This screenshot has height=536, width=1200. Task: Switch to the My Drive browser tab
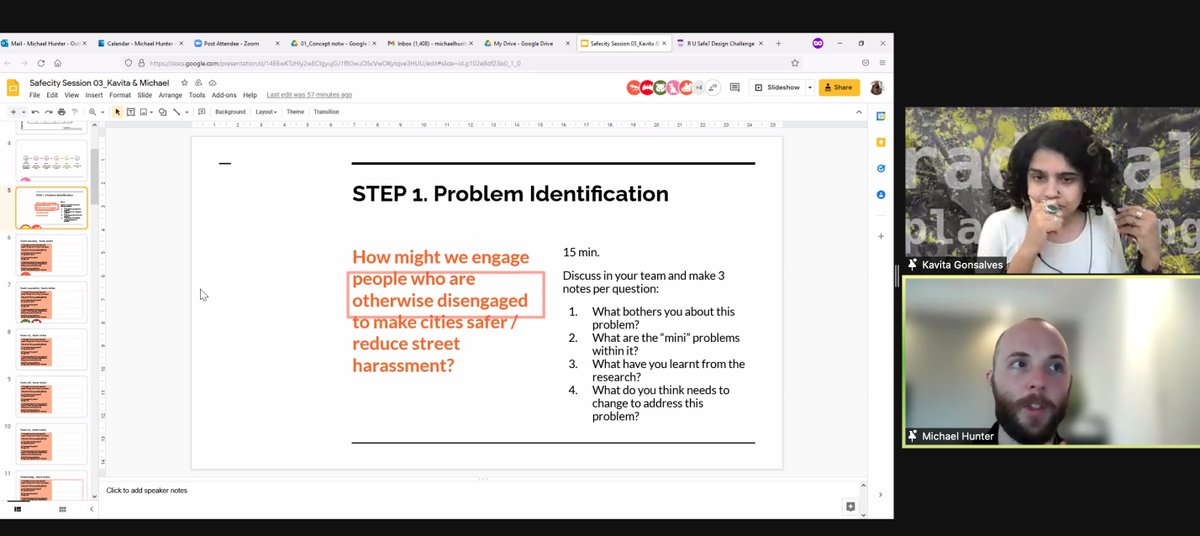coord(524,44)
